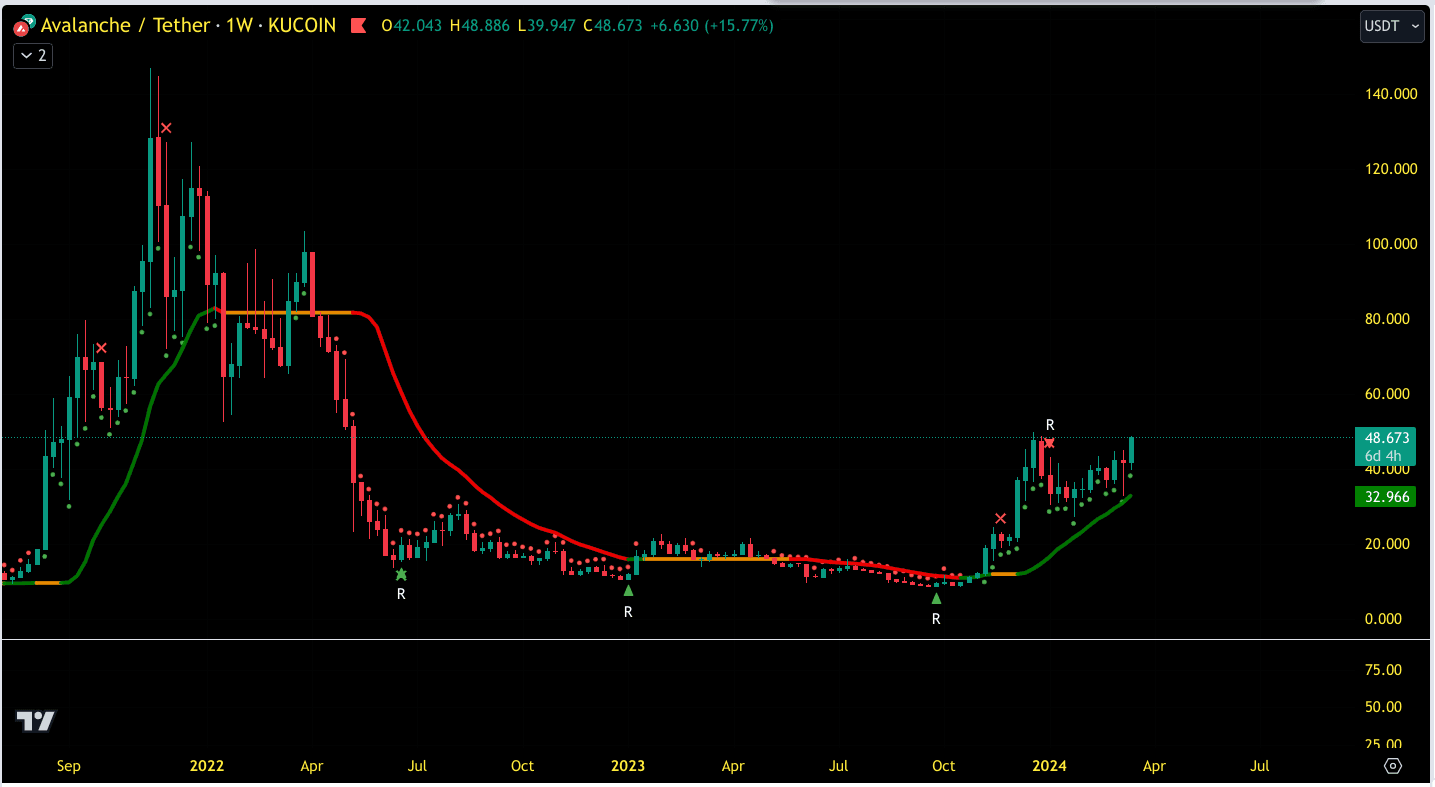
Task: Click the Avalanche / Tether symbol title
Action: pyautogui.click(x=126, y=26)
